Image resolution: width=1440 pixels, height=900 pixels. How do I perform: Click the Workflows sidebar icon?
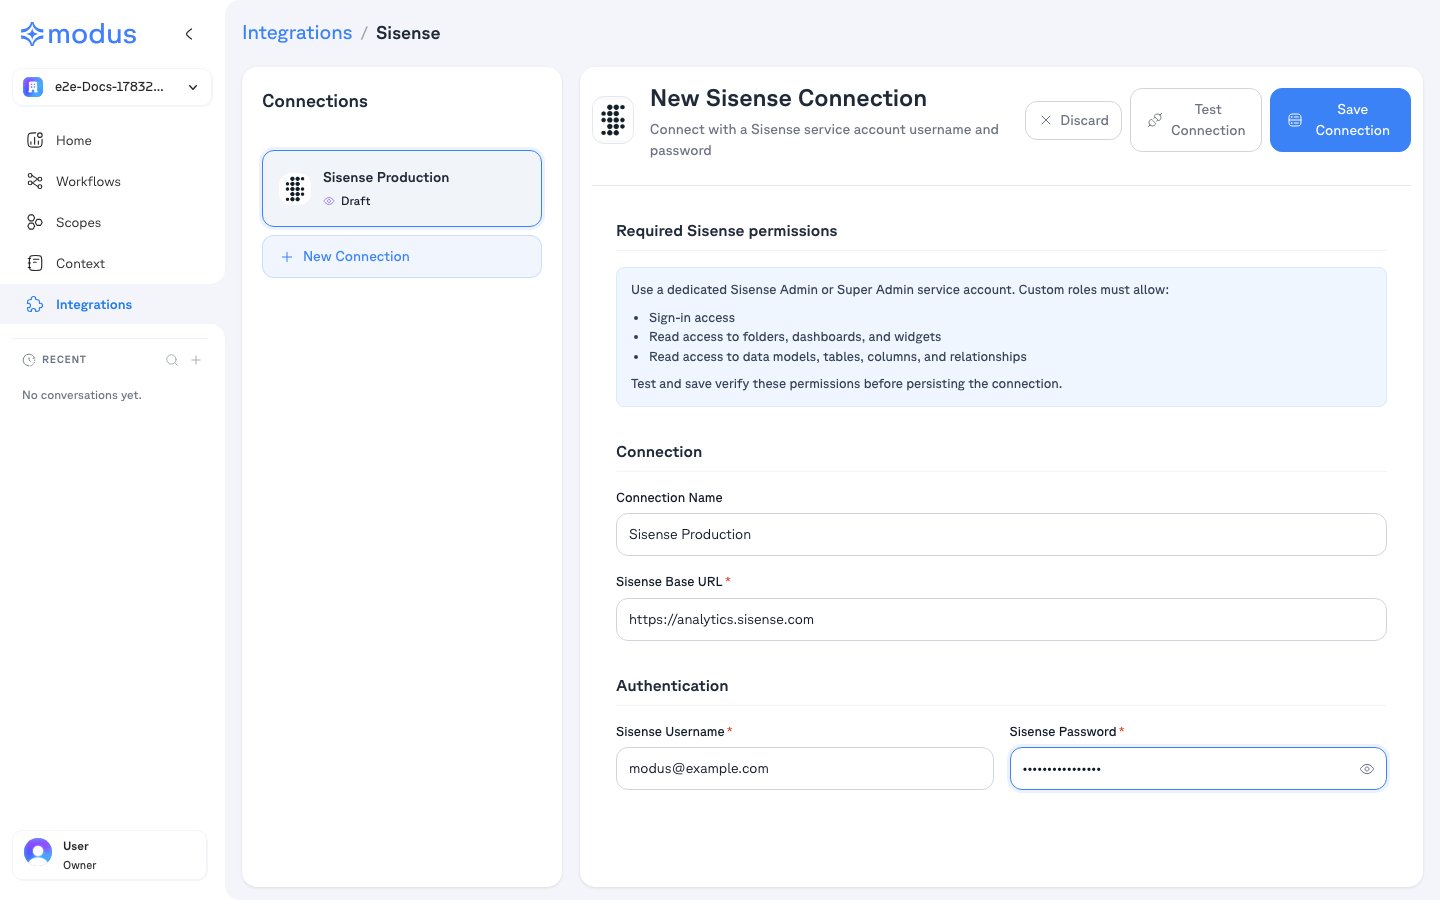click(x=35, y=181)
